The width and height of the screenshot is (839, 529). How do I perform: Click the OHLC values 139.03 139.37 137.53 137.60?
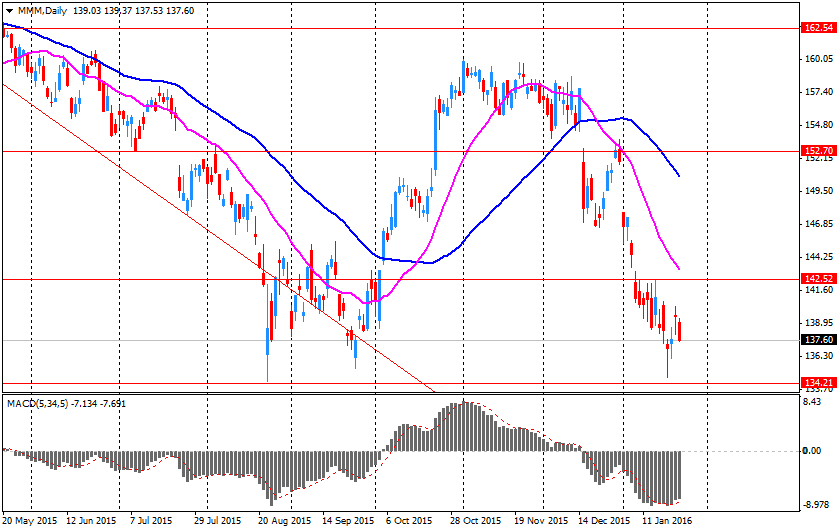pyautogui.click(x=133, y=11)
